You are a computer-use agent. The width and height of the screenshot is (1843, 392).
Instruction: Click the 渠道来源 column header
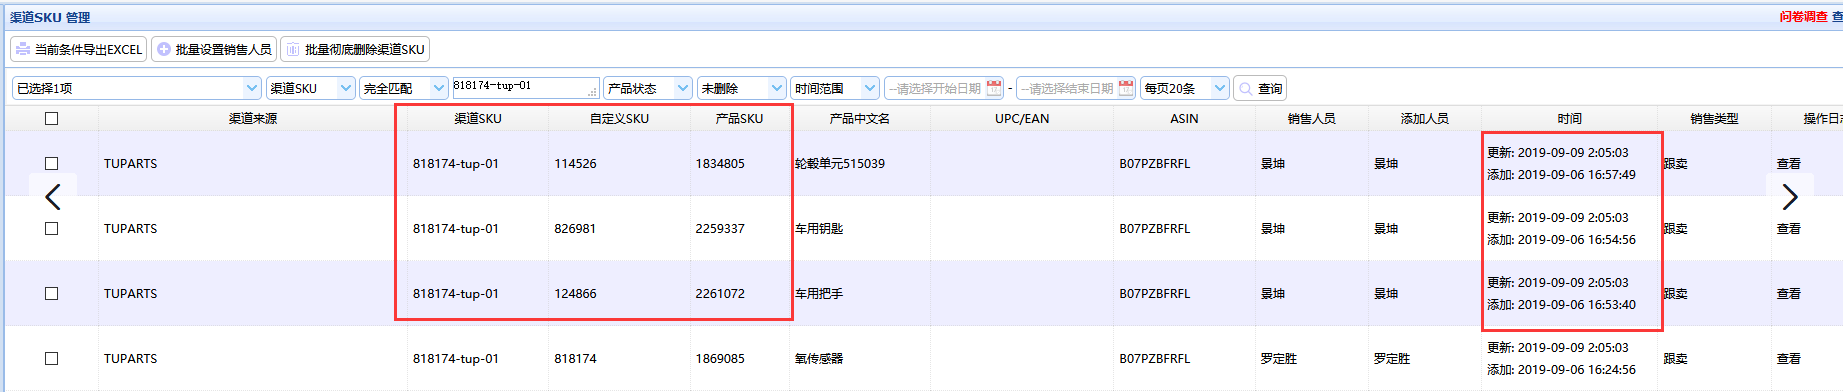253,118
